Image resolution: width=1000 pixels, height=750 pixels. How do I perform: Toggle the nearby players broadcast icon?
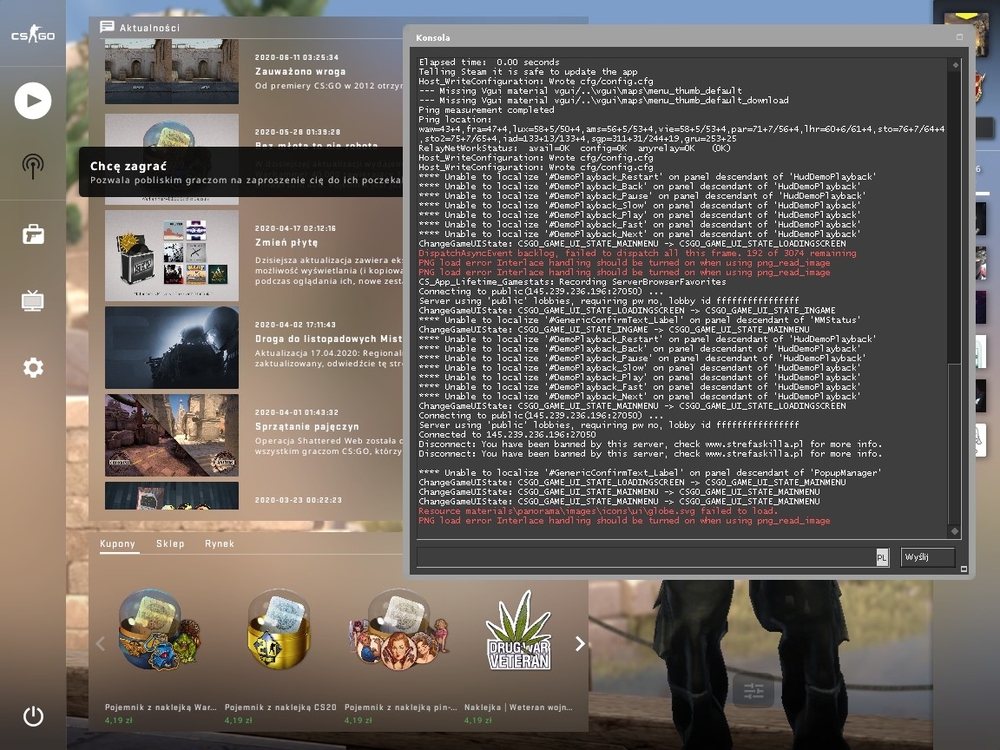coord(33,166)
